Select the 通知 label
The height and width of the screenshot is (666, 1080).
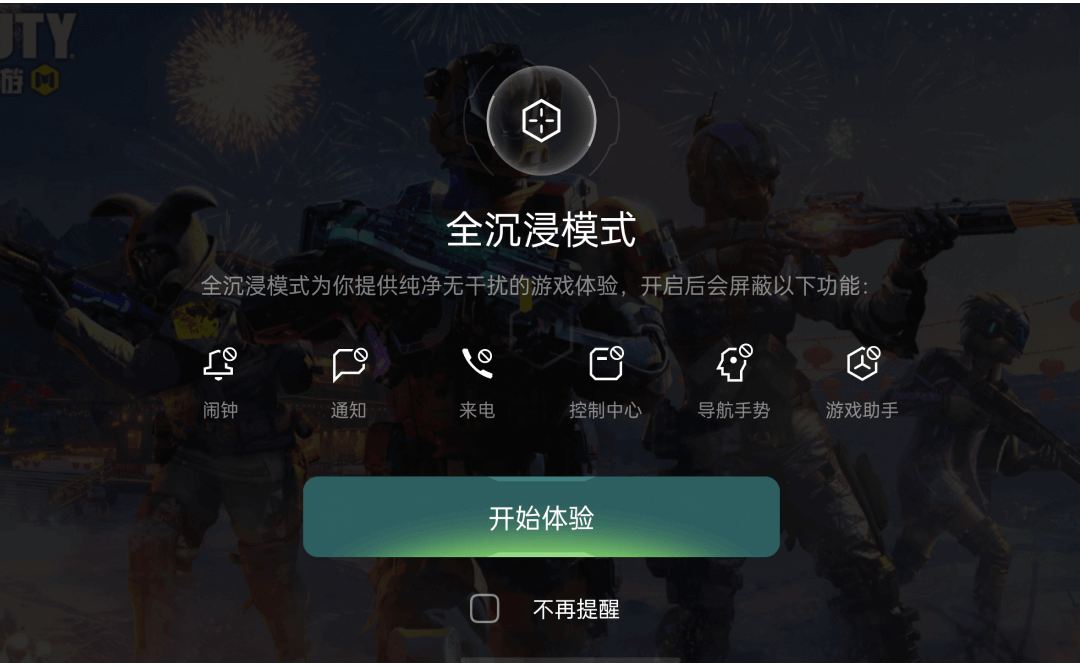[349, 410]
